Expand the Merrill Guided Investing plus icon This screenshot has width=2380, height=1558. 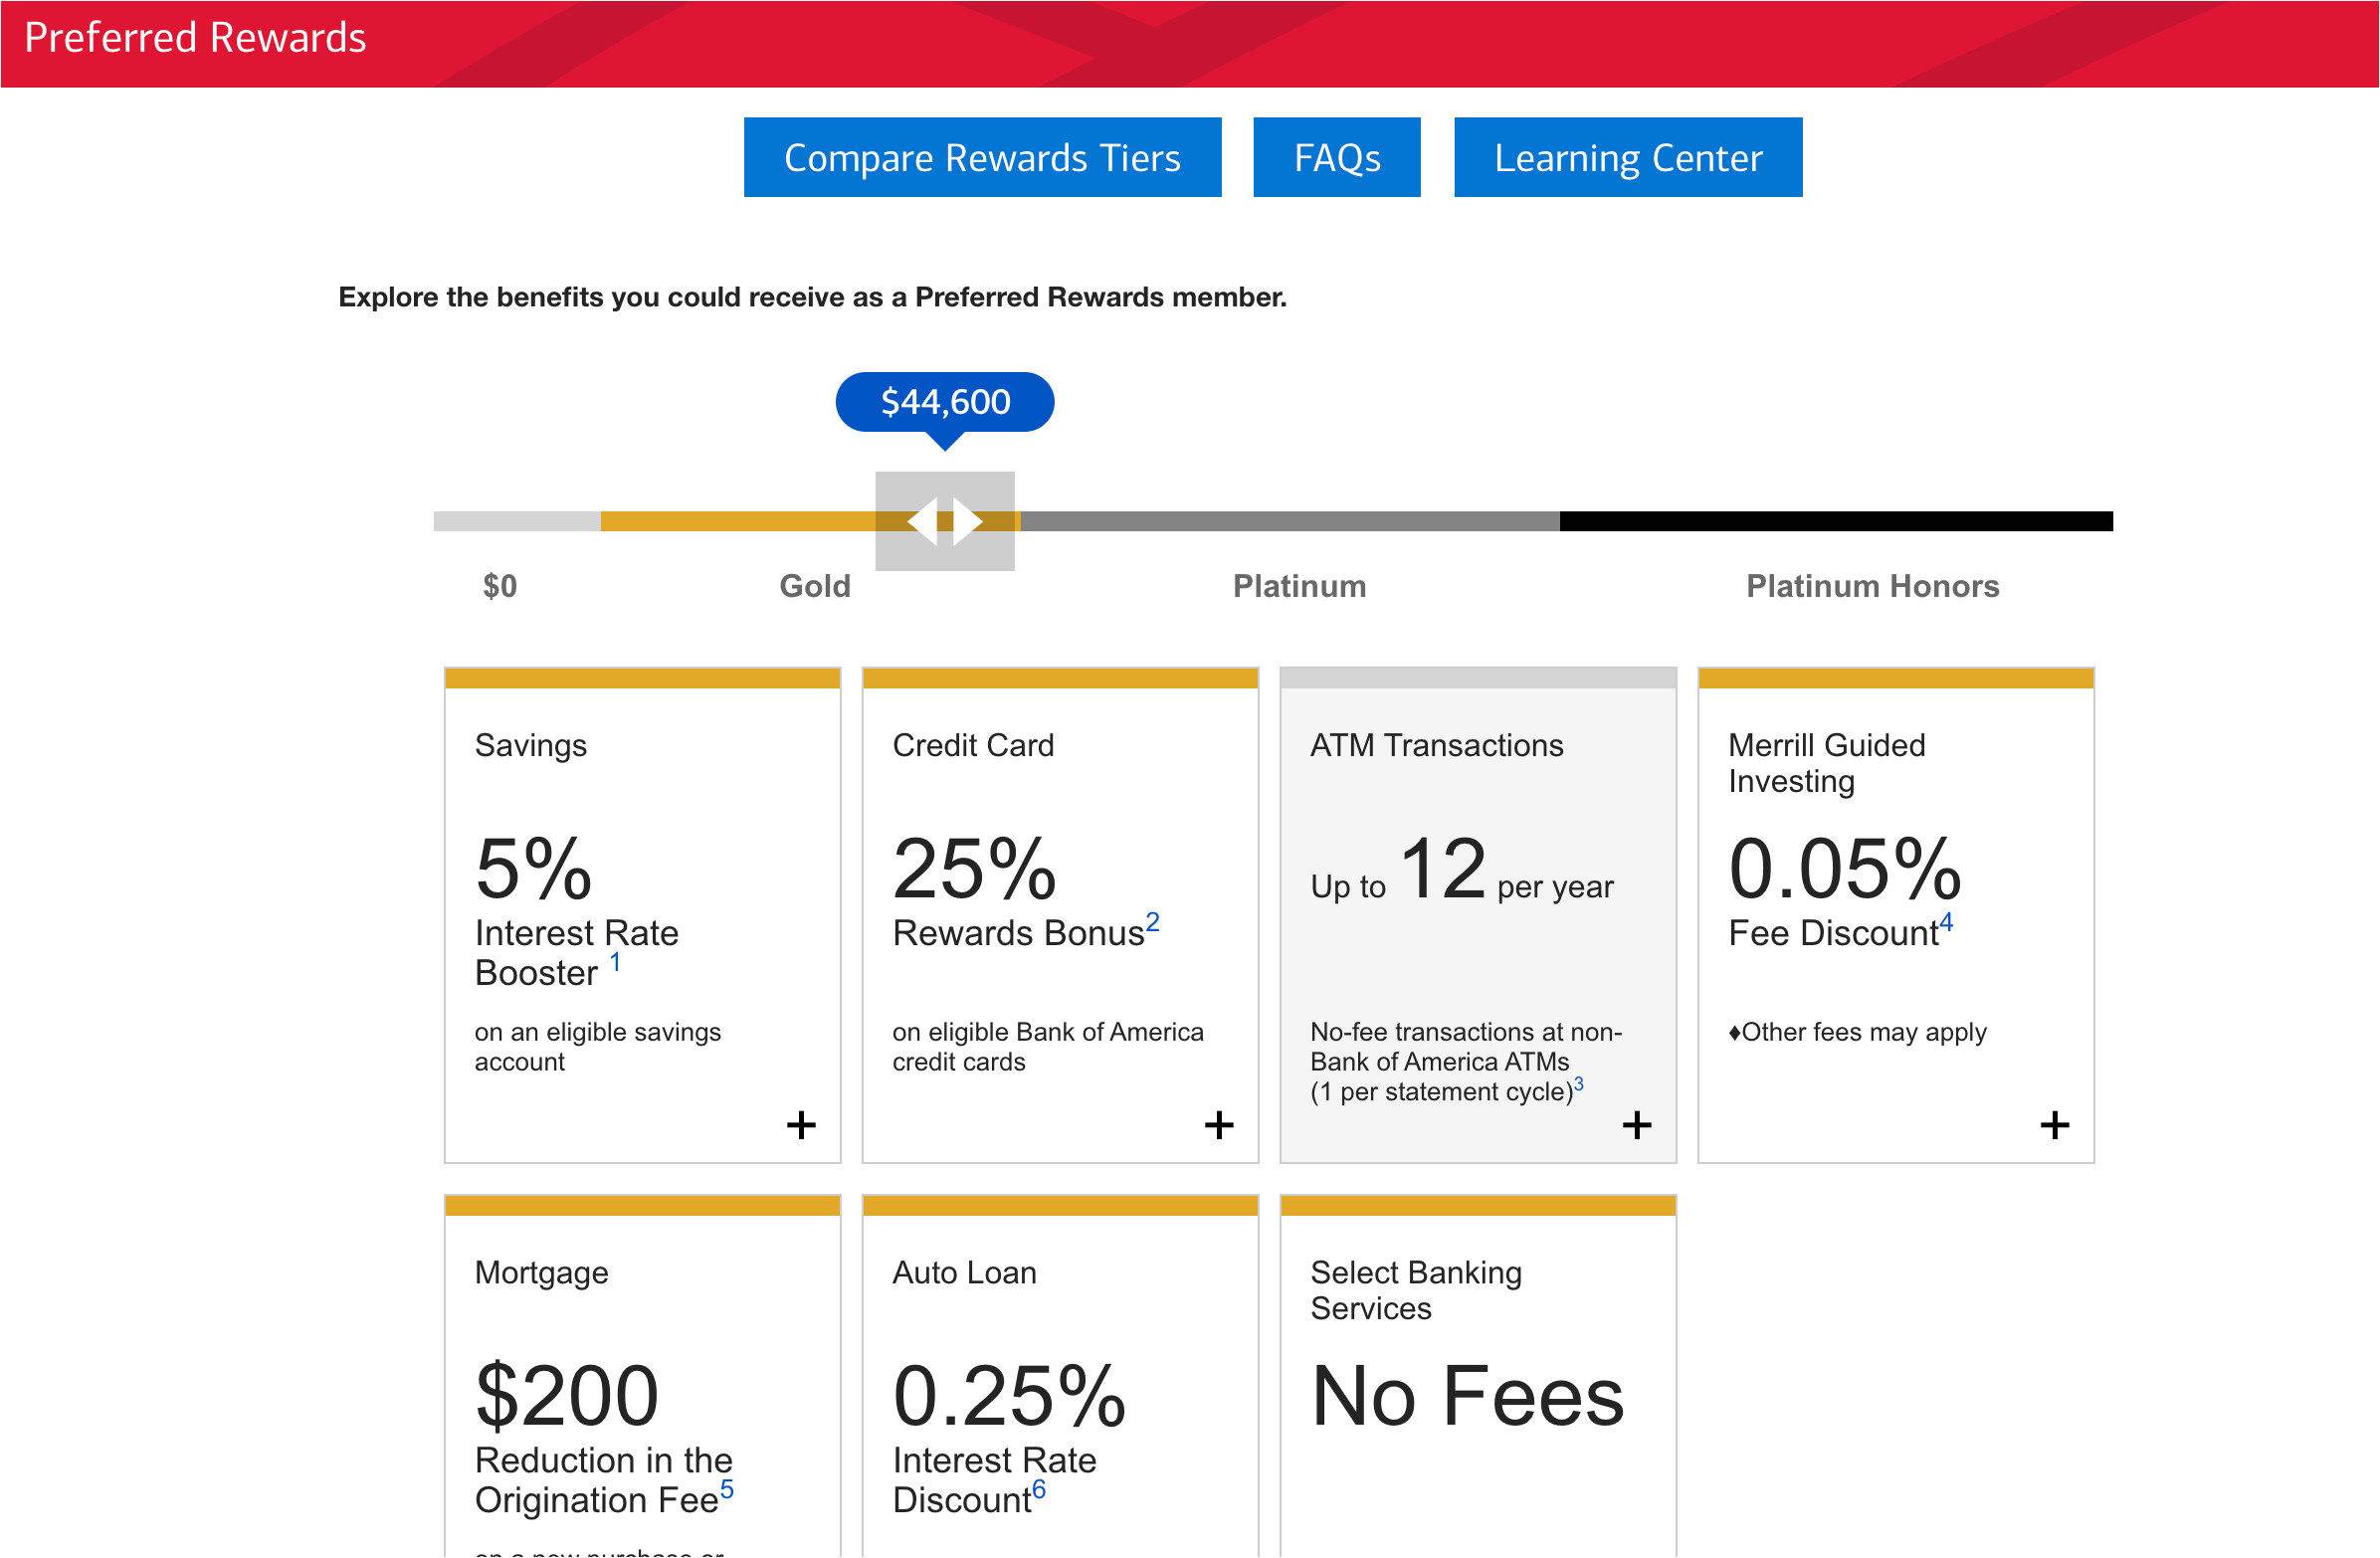2054,1125
